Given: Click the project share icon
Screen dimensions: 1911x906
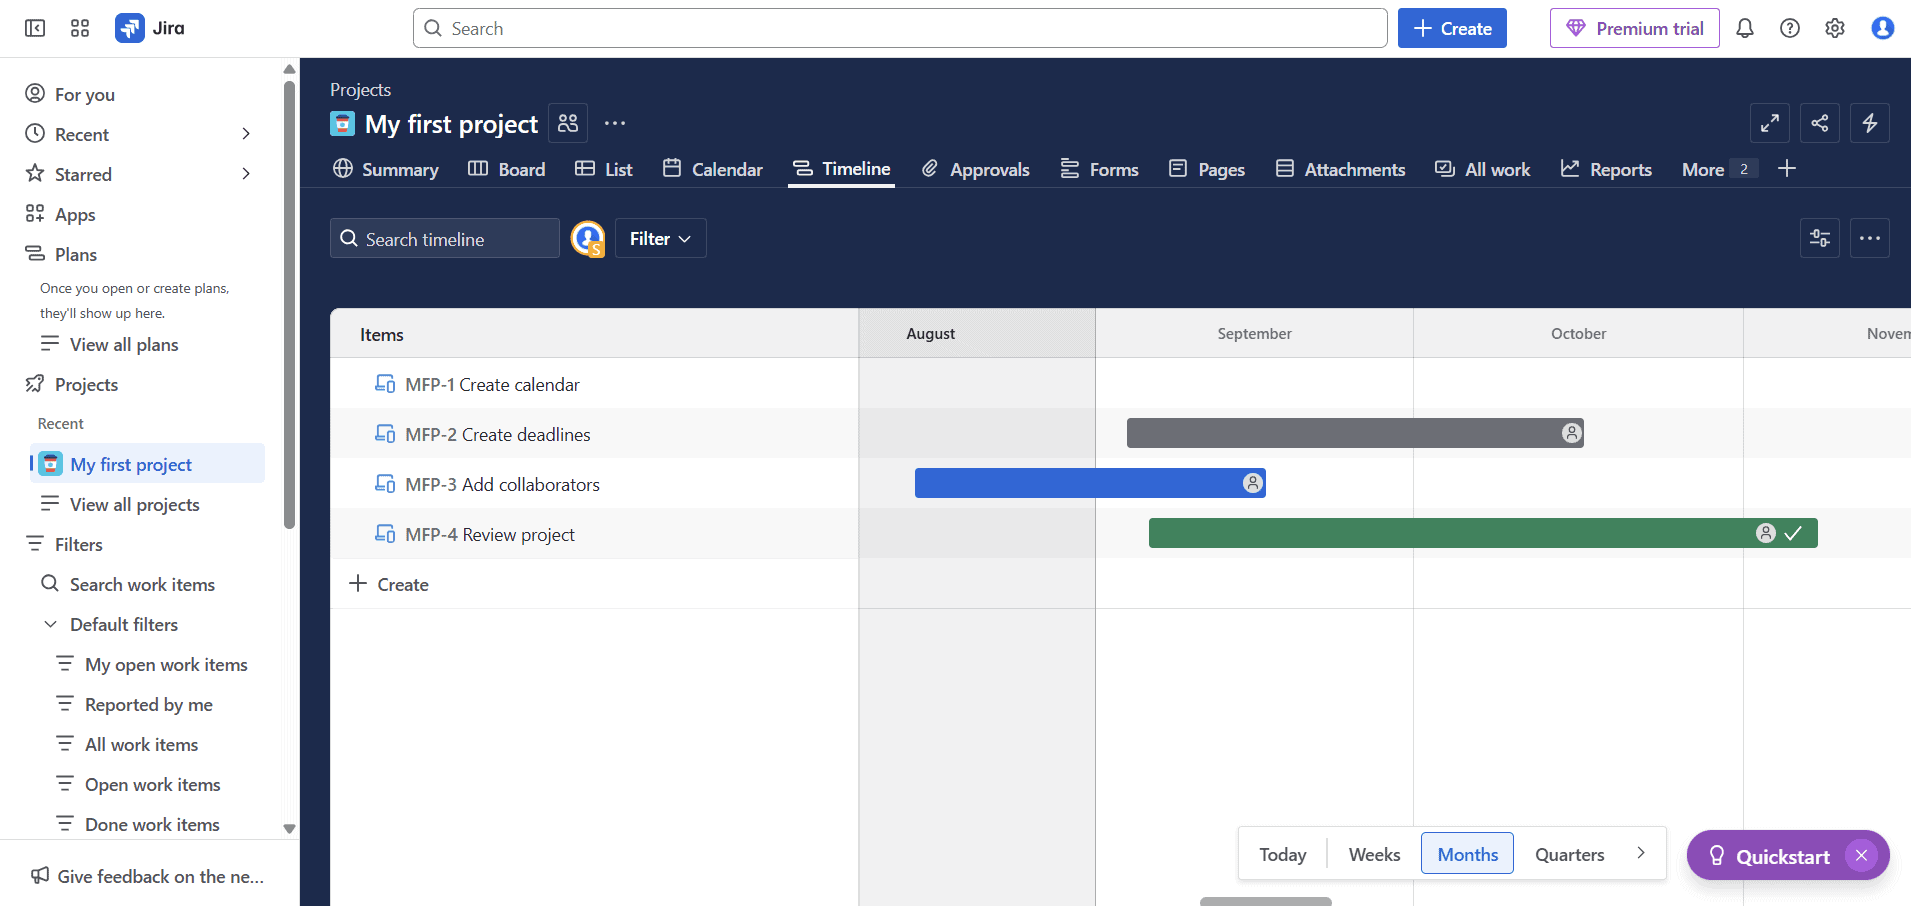Looking at the screenshot, I should tap(1820, 123).
